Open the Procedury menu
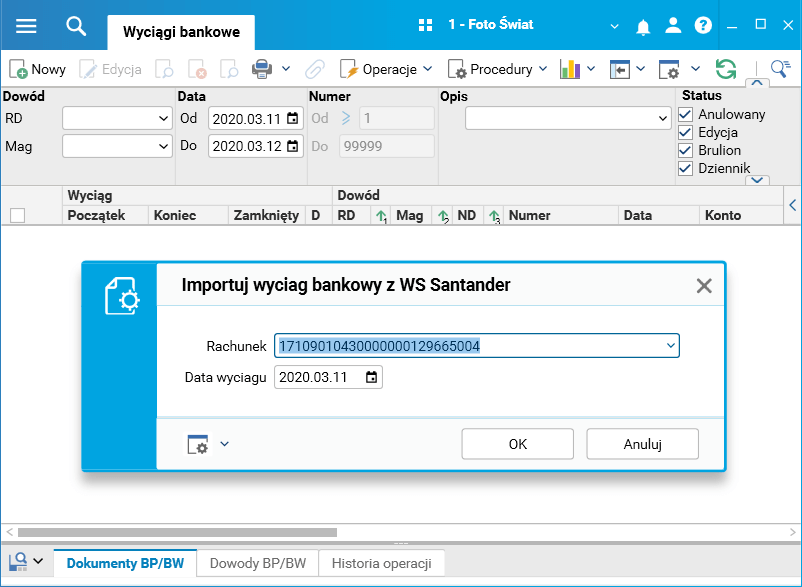802x587 pixels. tap(497, 69)
